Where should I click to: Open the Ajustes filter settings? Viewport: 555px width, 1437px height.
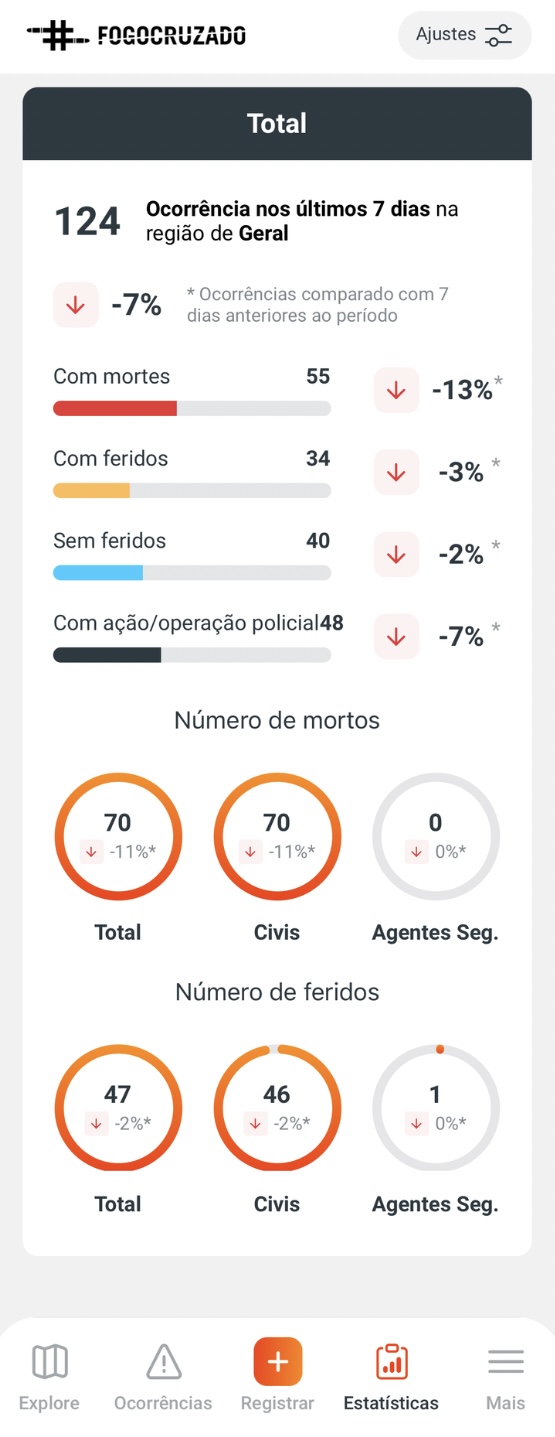(x=465, y=35)
